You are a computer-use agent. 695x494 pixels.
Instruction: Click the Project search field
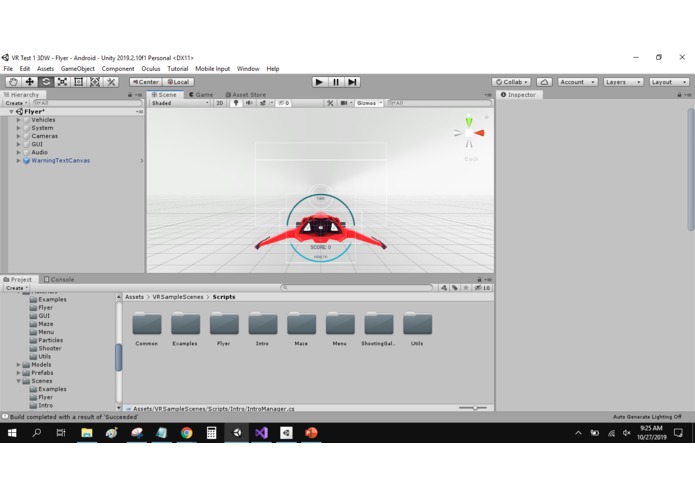click(x=356, y=288)
